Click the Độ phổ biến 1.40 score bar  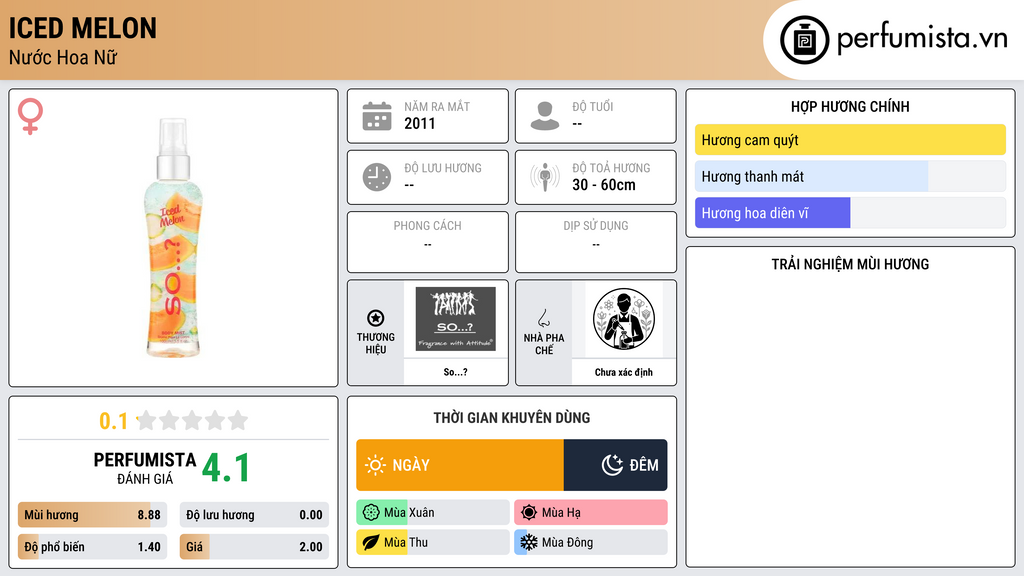(92, 547)
